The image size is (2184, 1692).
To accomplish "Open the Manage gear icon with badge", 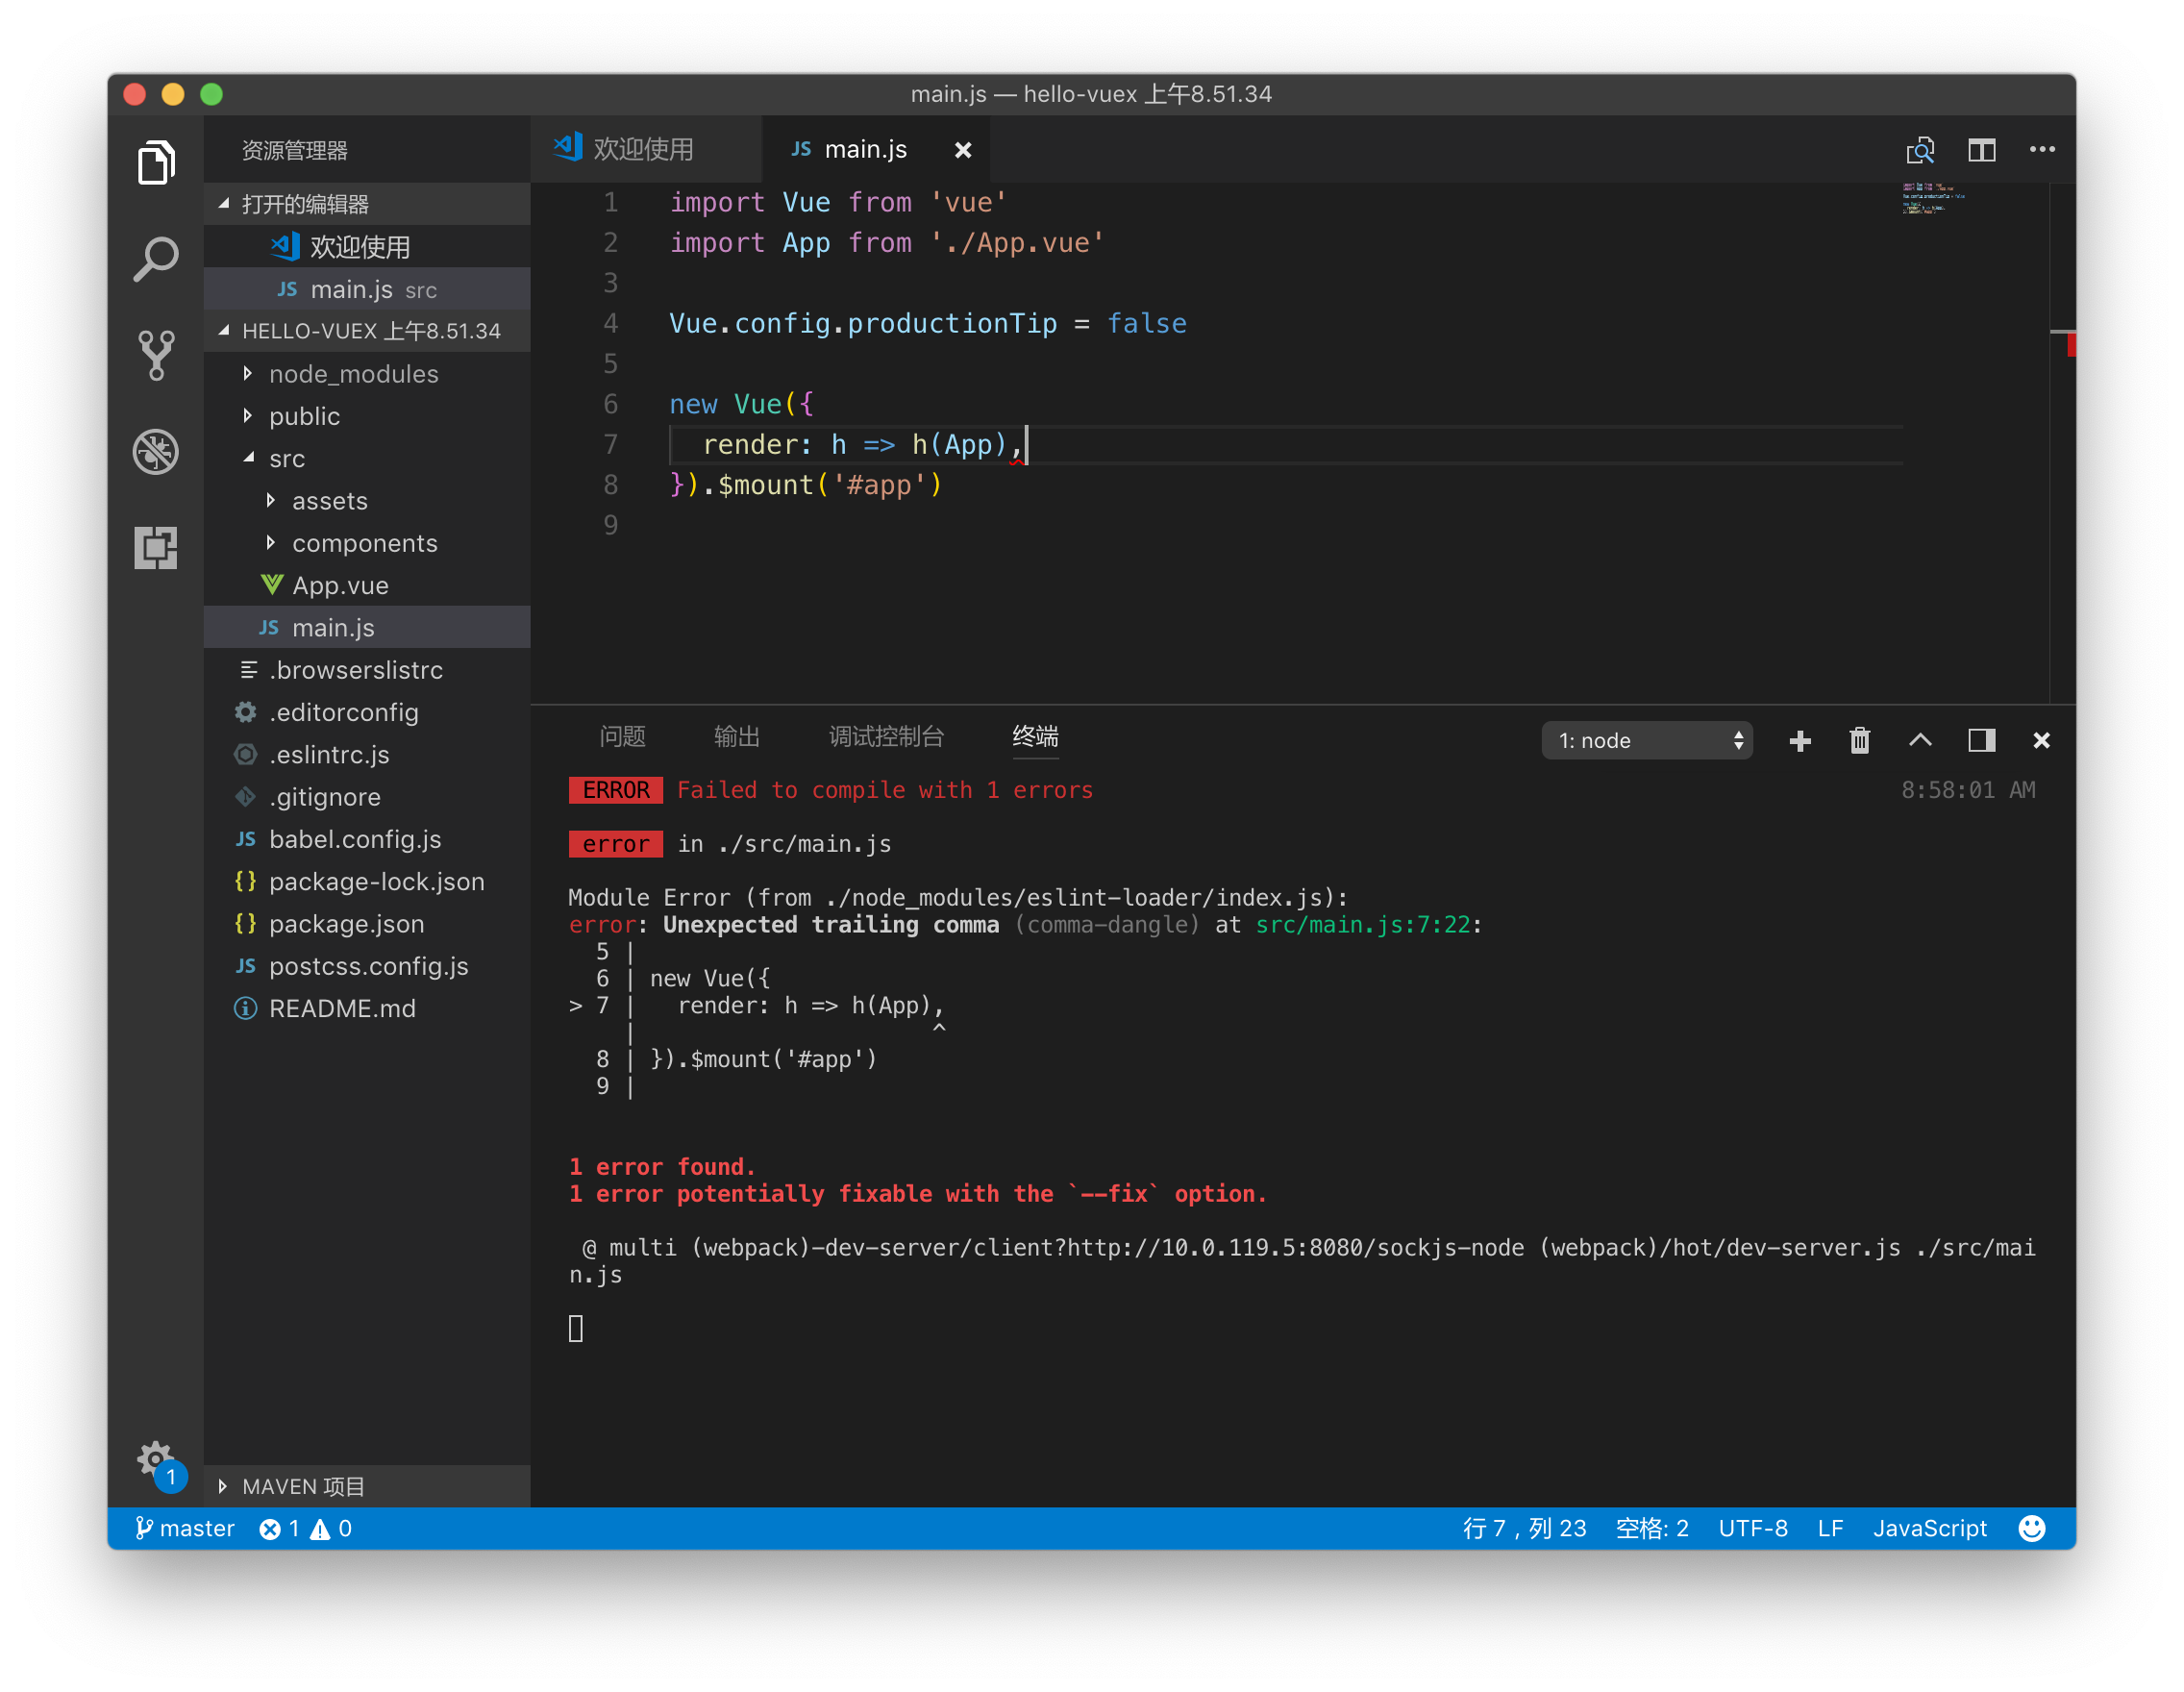I will [x=158, y=1465].
